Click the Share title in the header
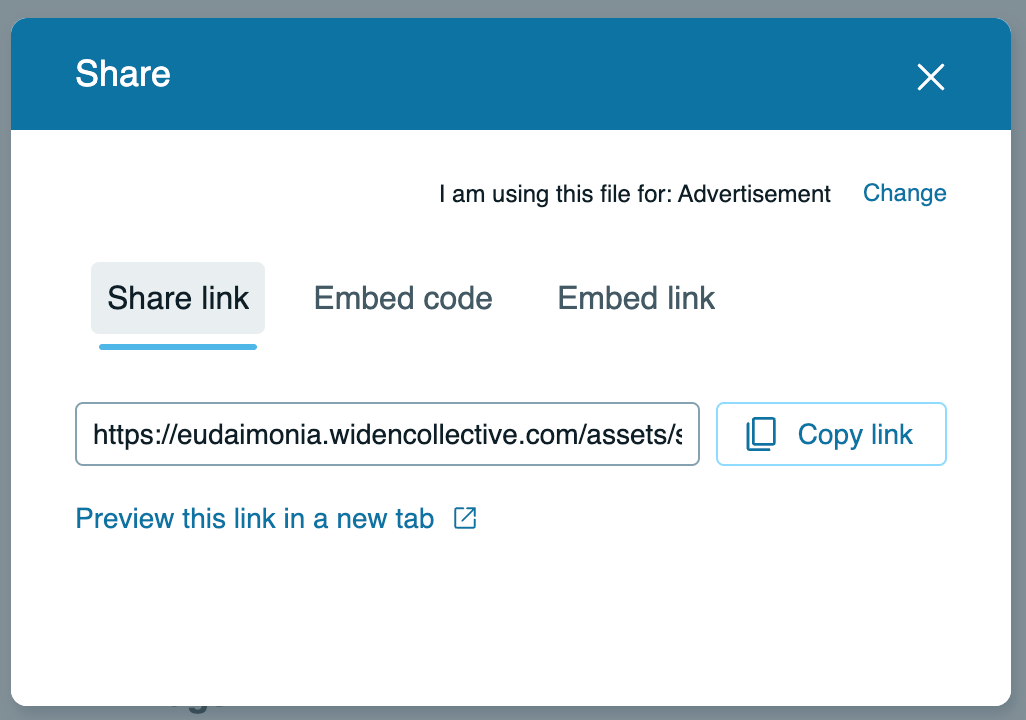The width and height of the screenshot is (1026, 720). [123, 74]
